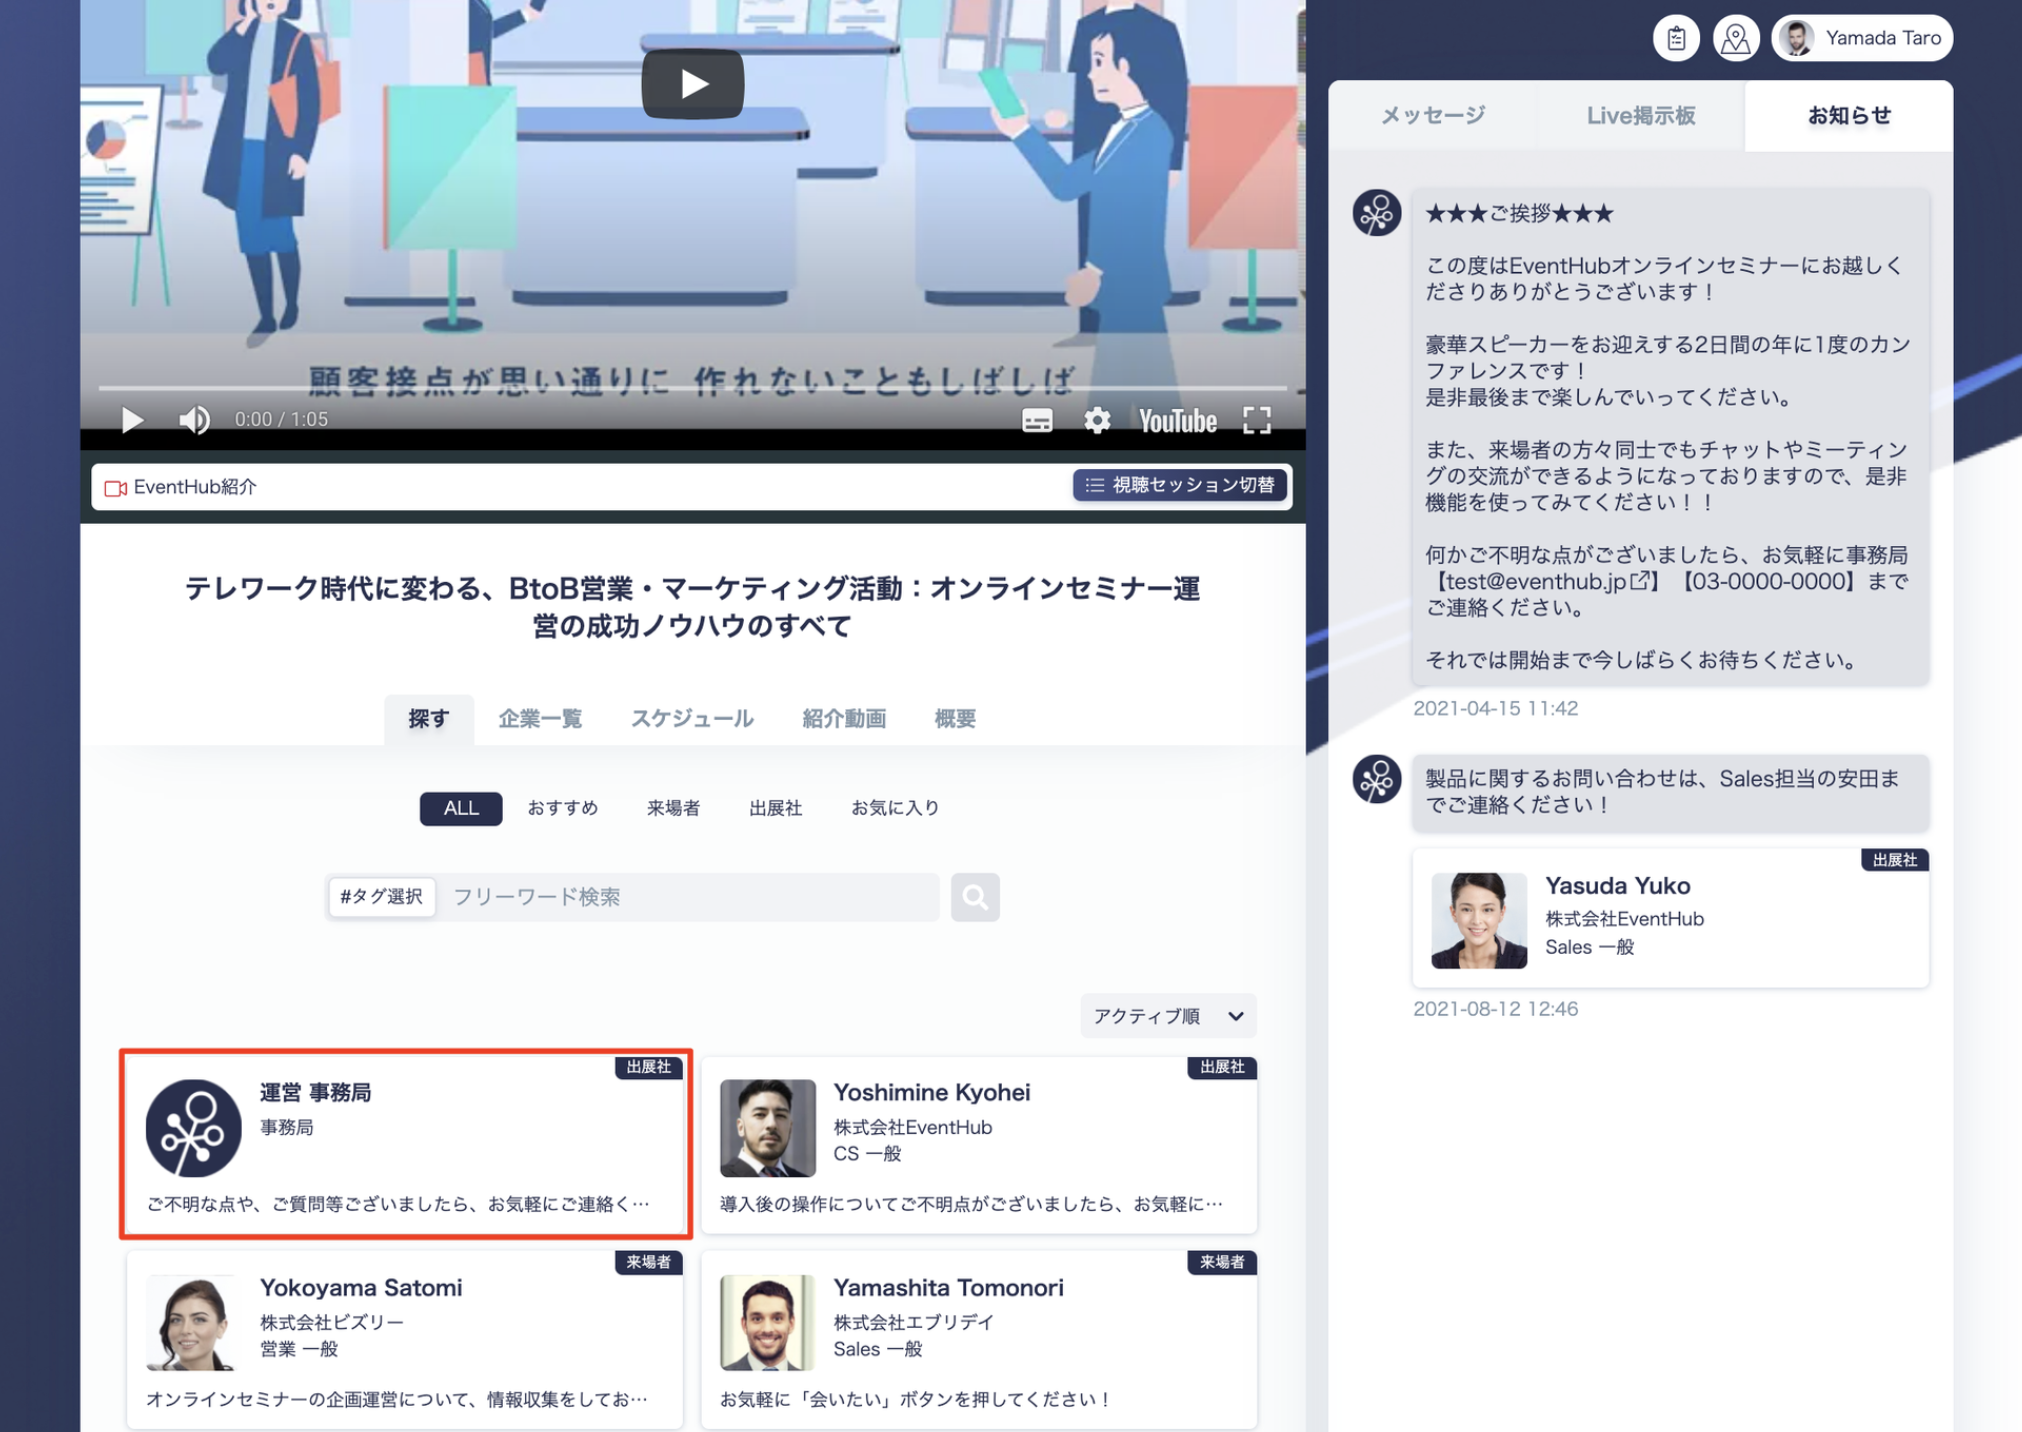Click the 運営 事務局 logo avatar
The width and height of the screenshot is (2022, 1432).
point(193,1128)
